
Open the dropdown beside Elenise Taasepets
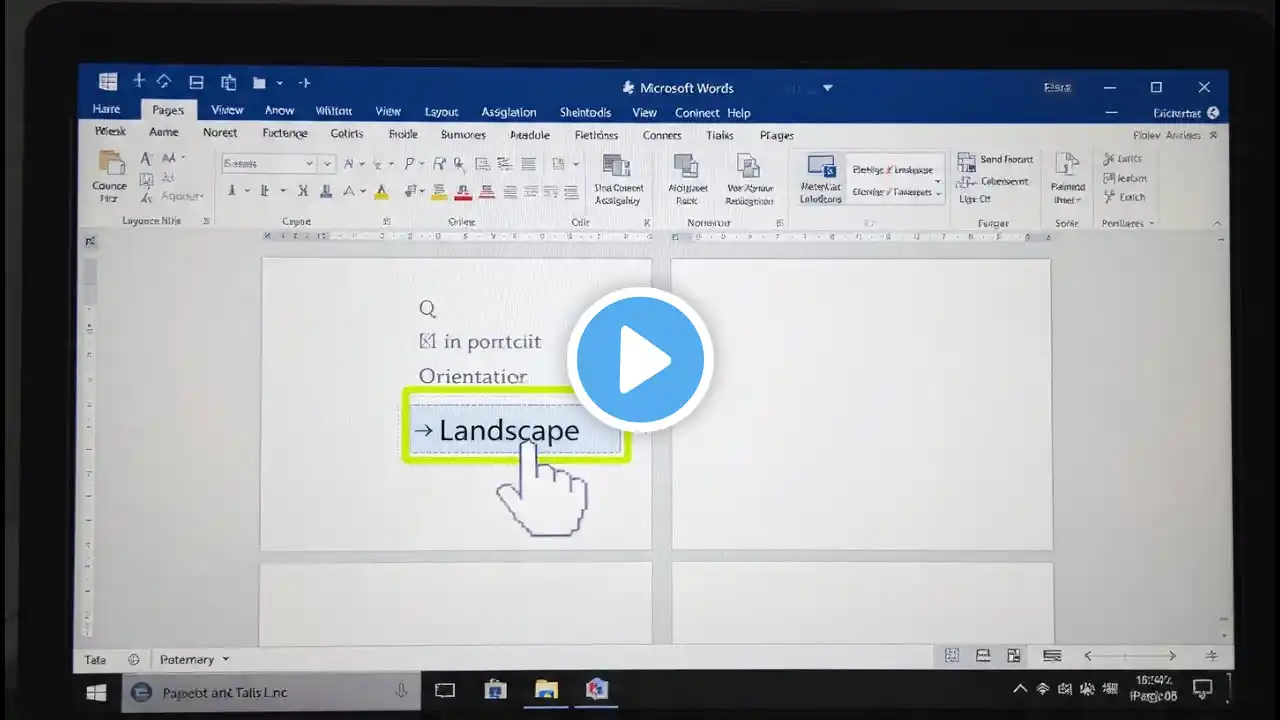(937, 192)
